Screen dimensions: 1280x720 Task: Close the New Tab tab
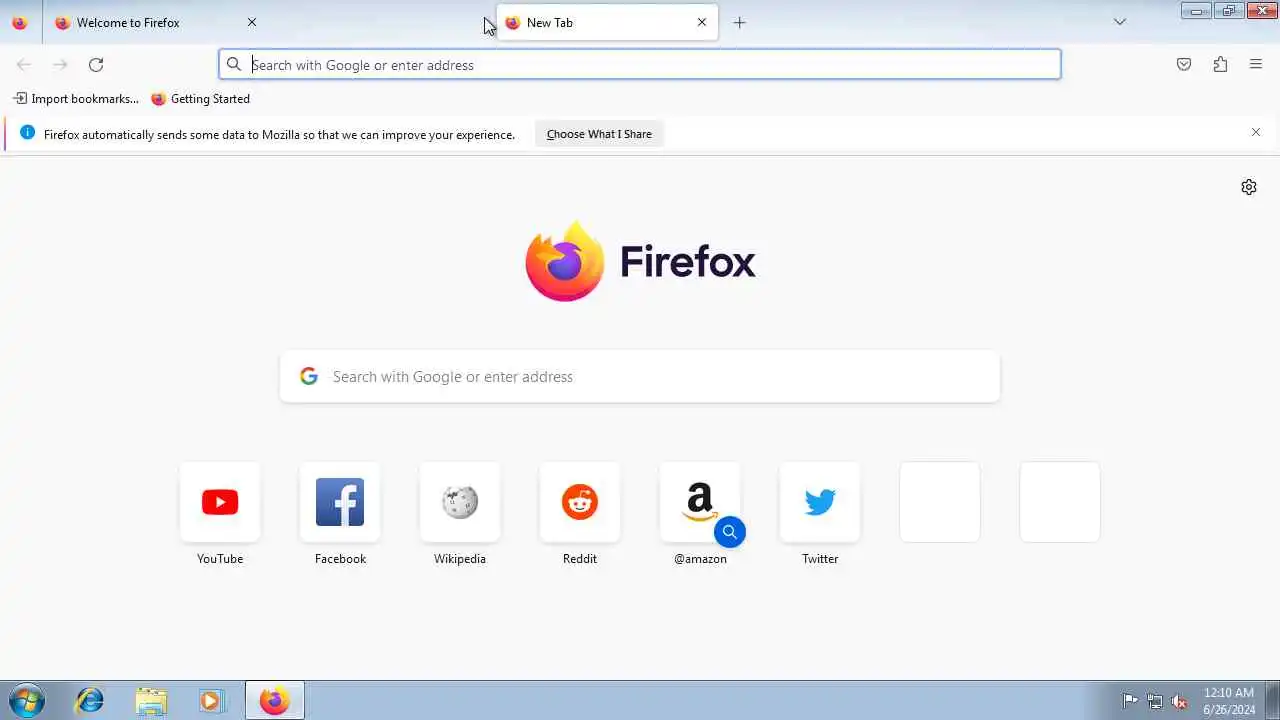point(702,22)
